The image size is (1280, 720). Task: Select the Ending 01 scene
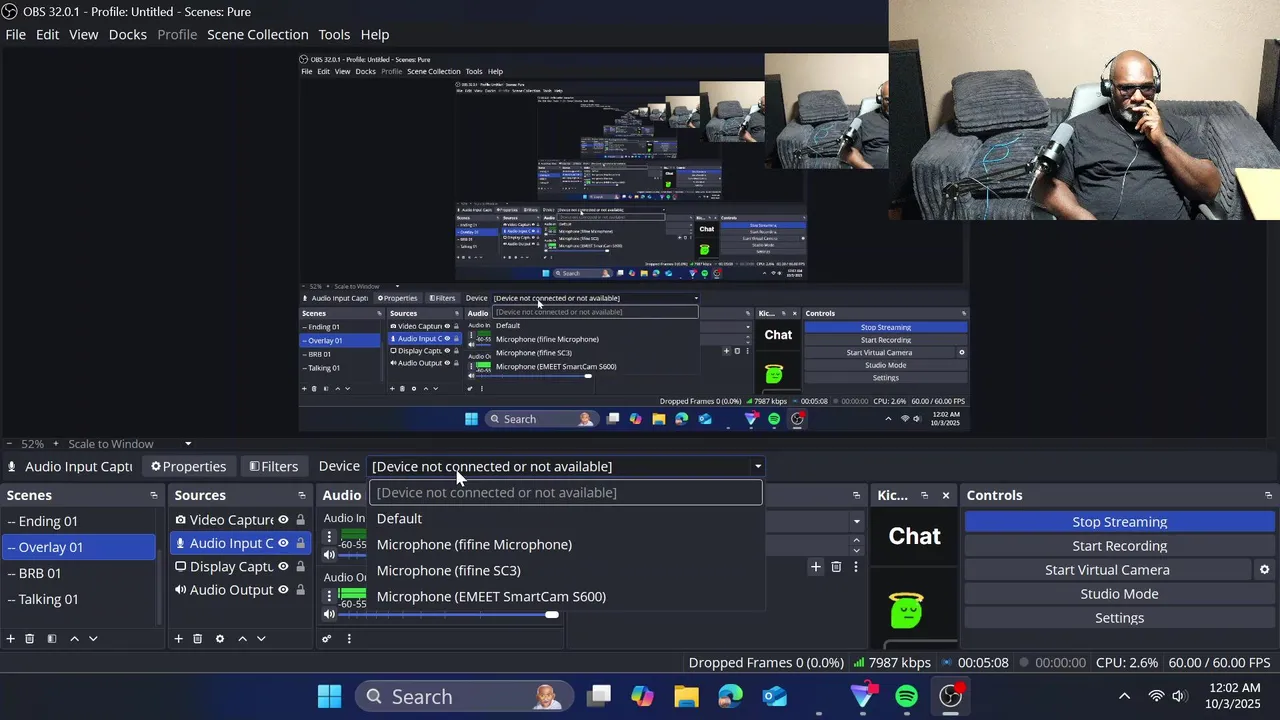click(79, 521)
